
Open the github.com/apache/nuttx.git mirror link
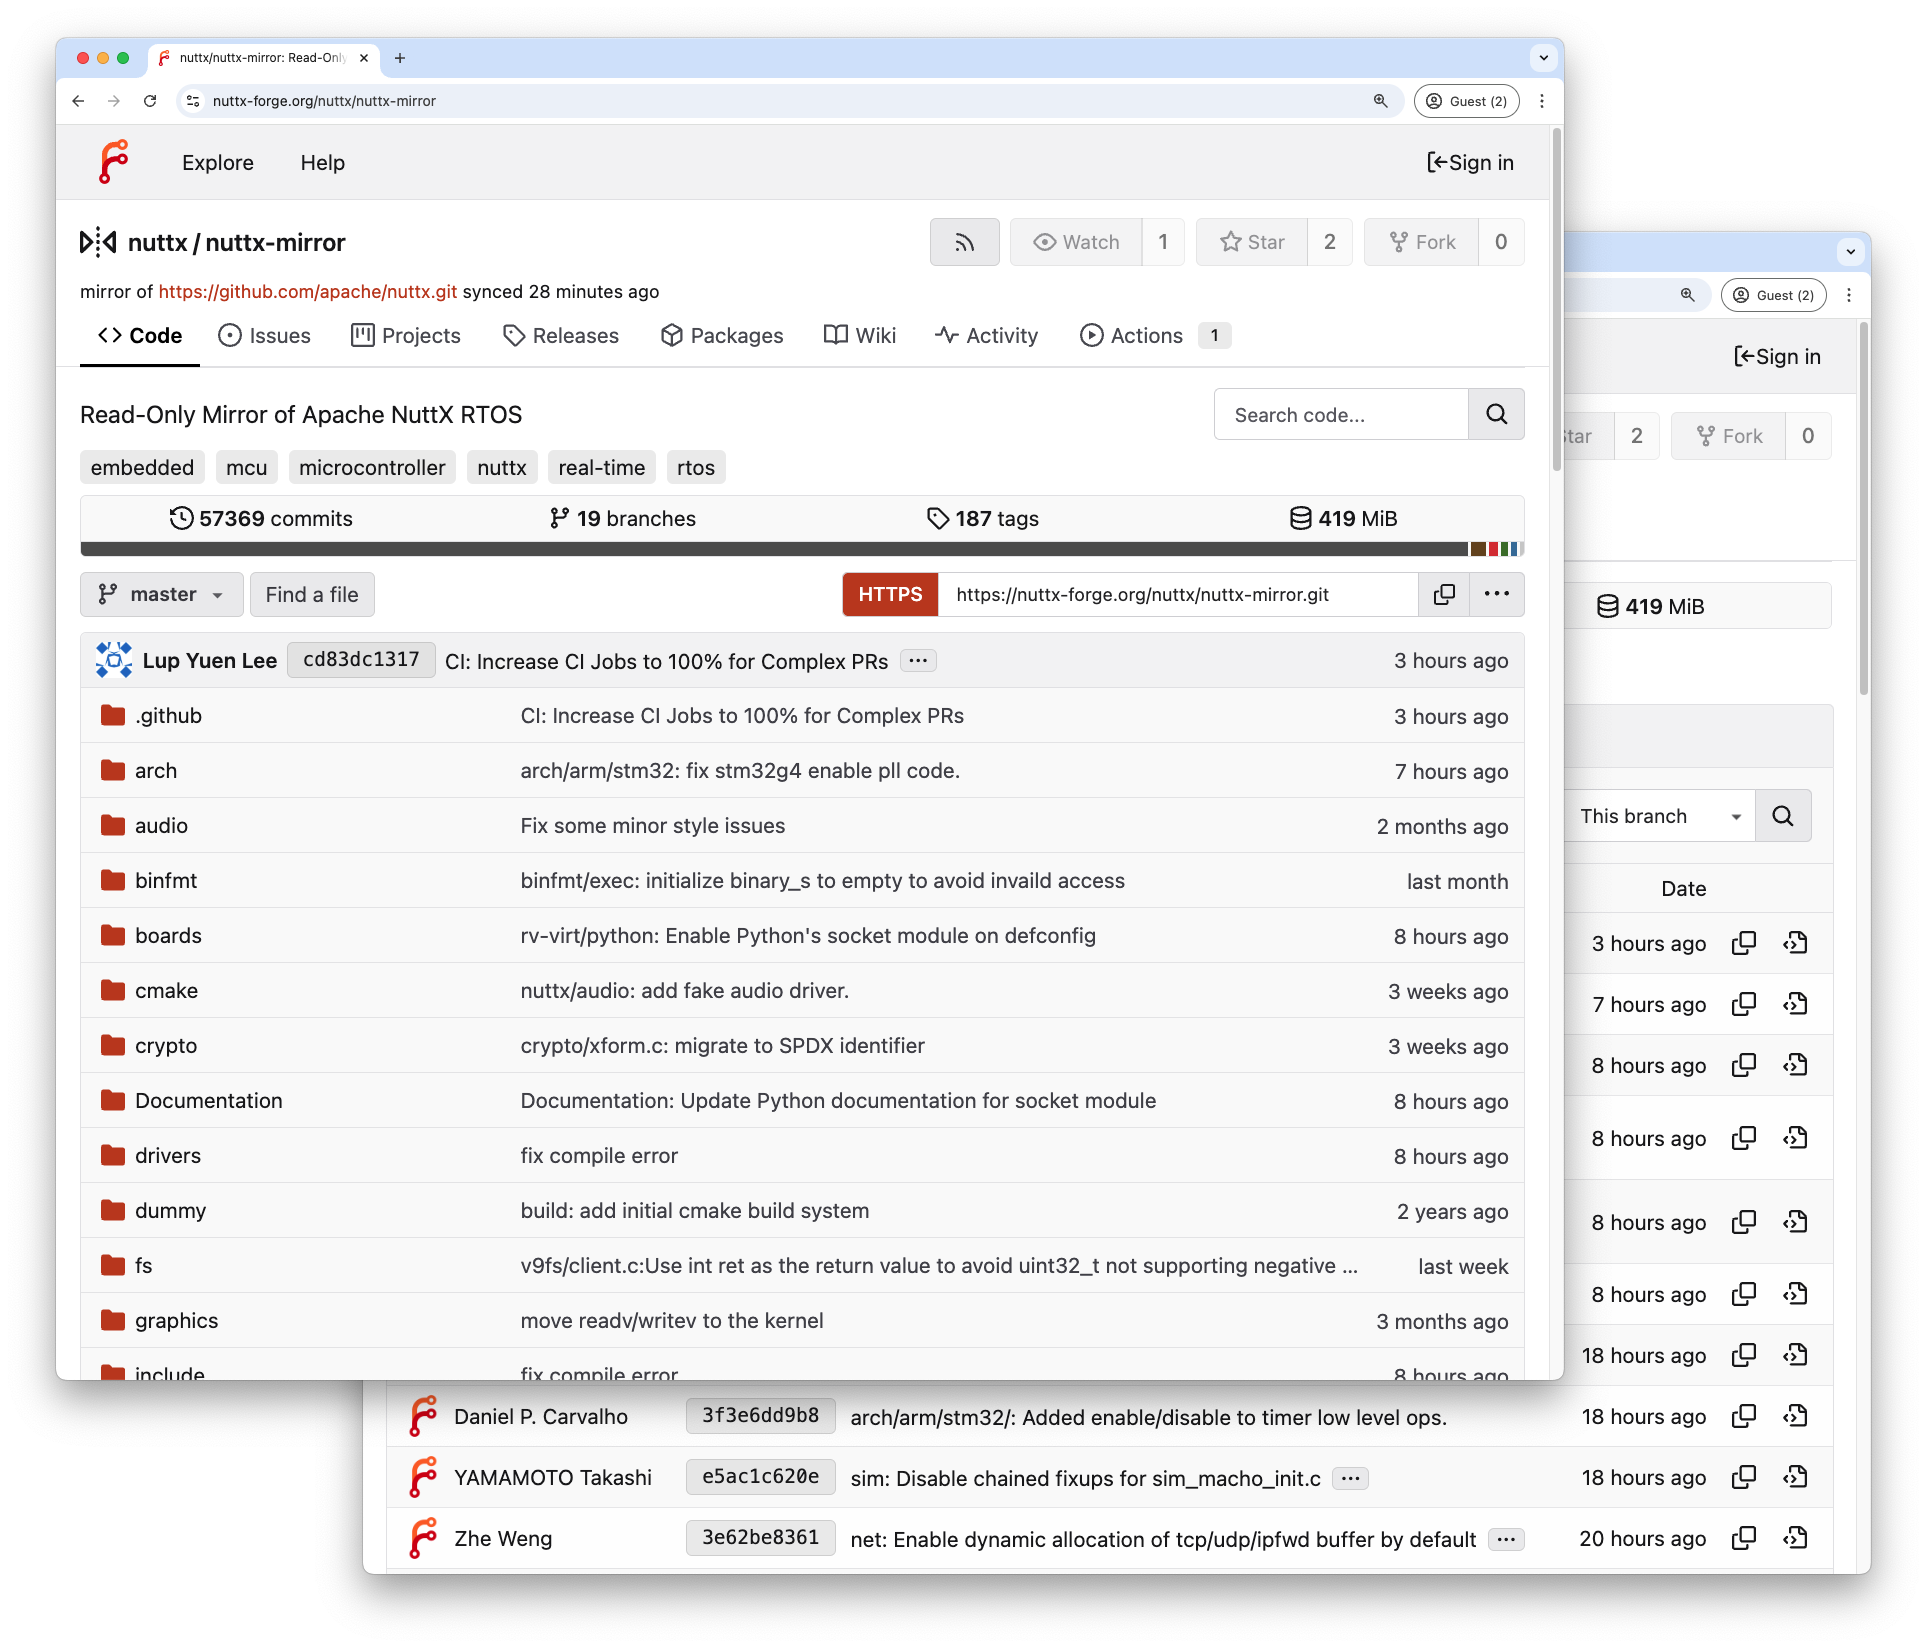tap(308, 292)
